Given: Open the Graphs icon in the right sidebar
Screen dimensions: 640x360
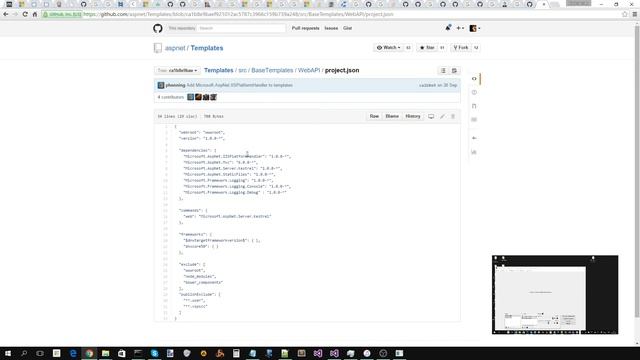Looking at the screenshot, I should click(x=474, y=152).
